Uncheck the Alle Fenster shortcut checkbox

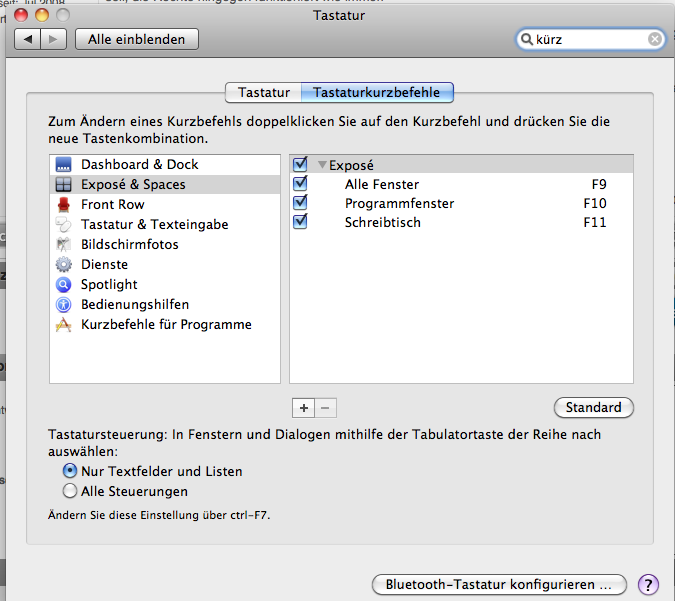coord(301,184)
